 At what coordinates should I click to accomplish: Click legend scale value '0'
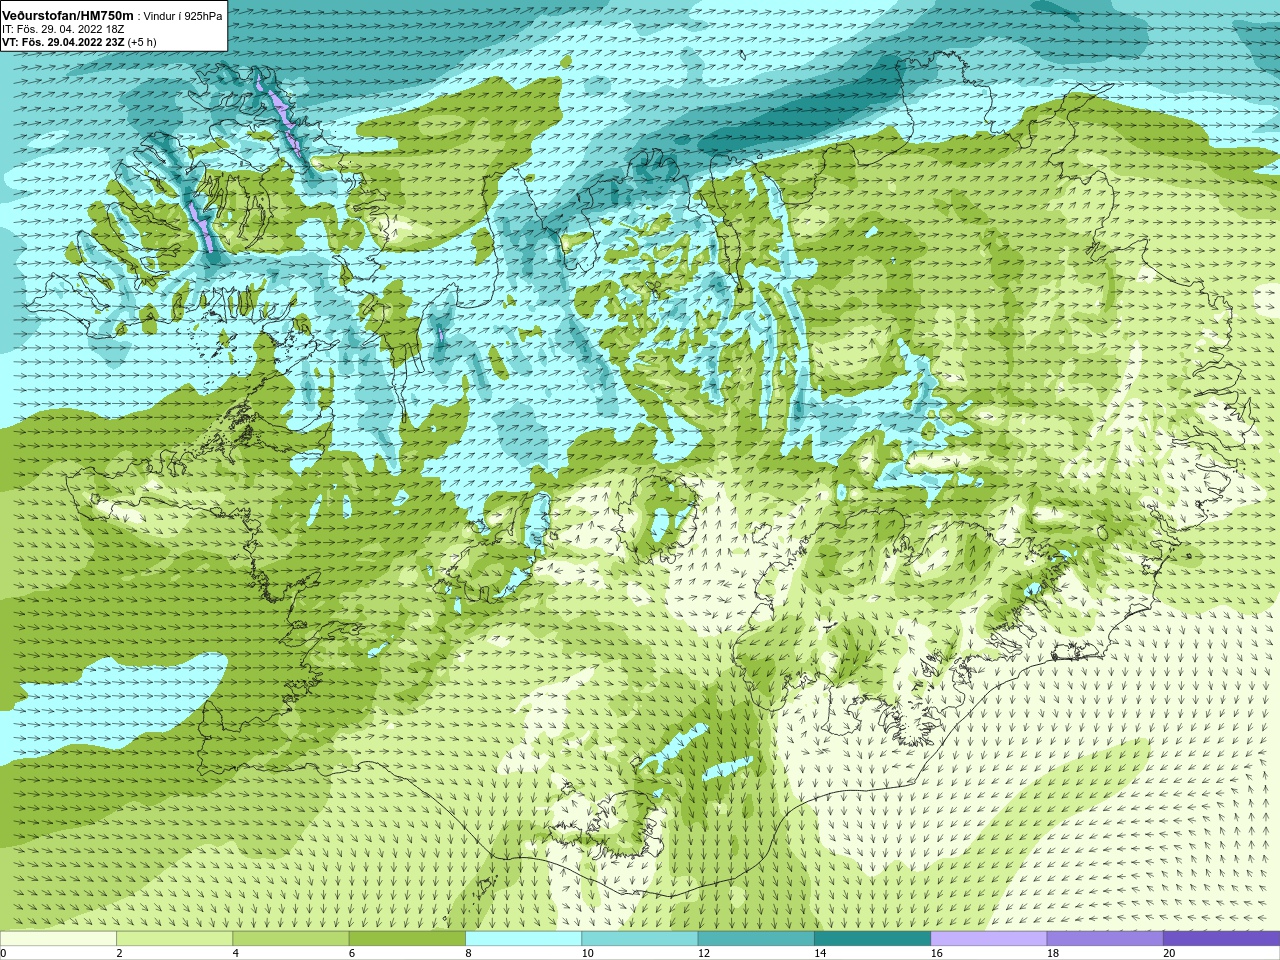[3, 953]
